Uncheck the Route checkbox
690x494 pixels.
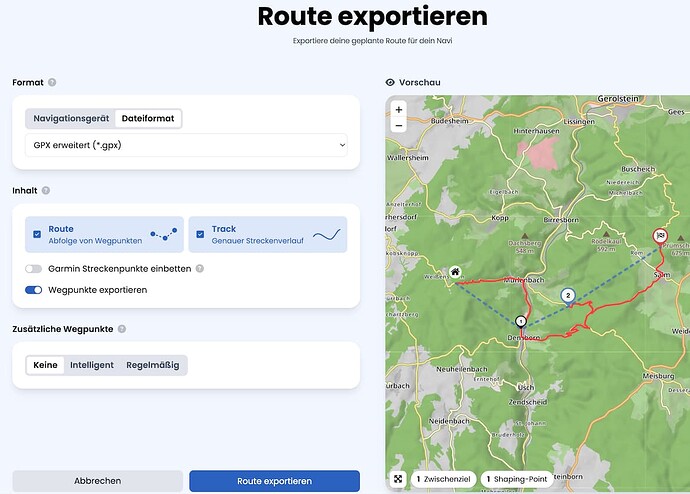pyautogui.click(x=37, y=234)
